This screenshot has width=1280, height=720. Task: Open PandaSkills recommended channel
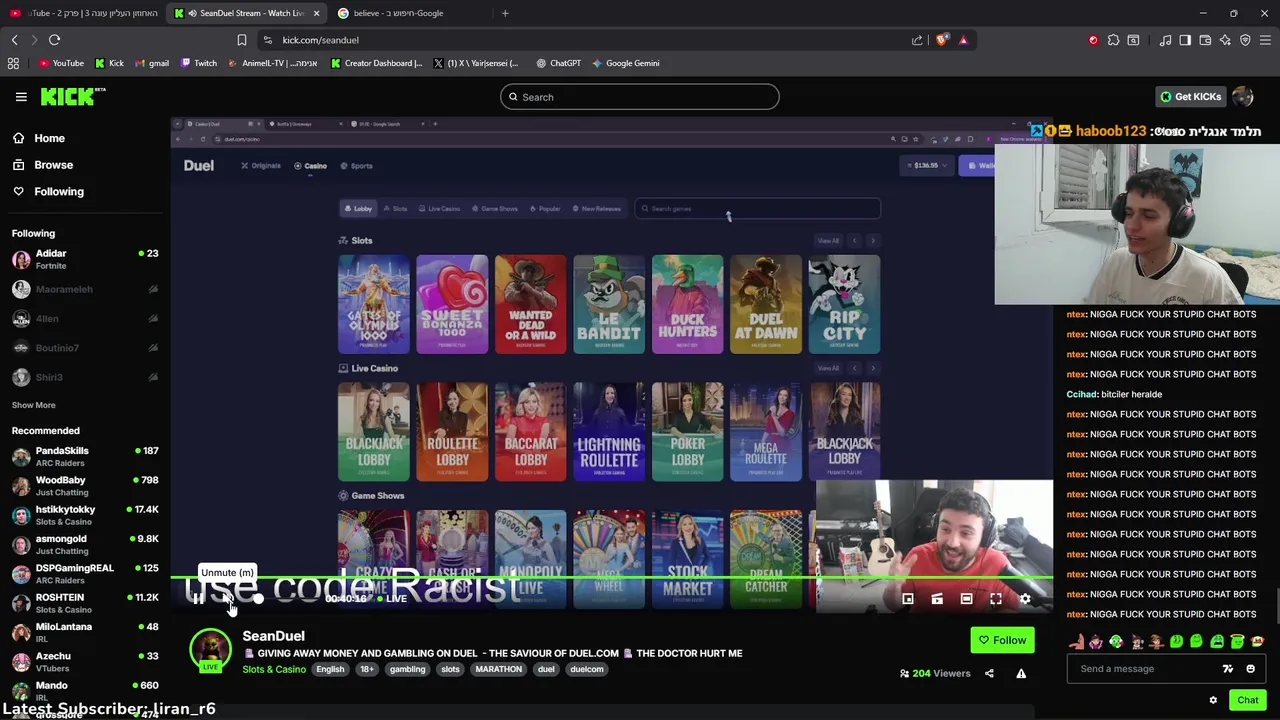[x=85, y=456]
